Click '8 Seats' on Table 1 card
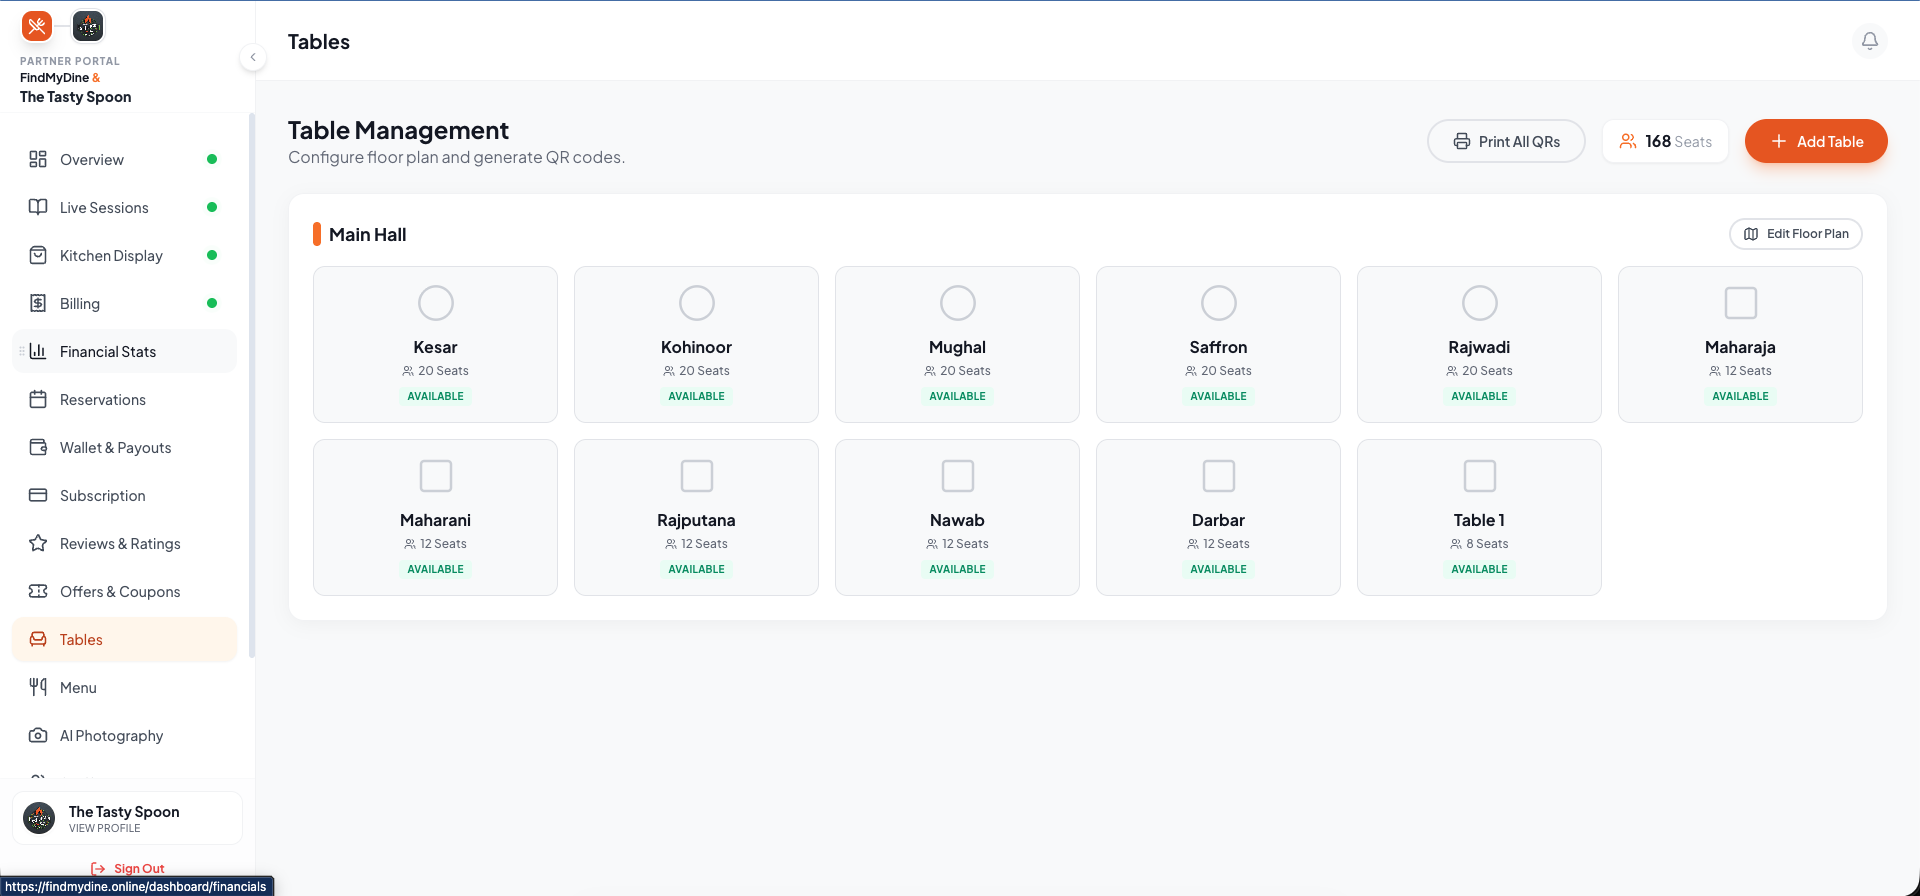The width and height of the screenshot is (1920, 896). (1487, 544)
